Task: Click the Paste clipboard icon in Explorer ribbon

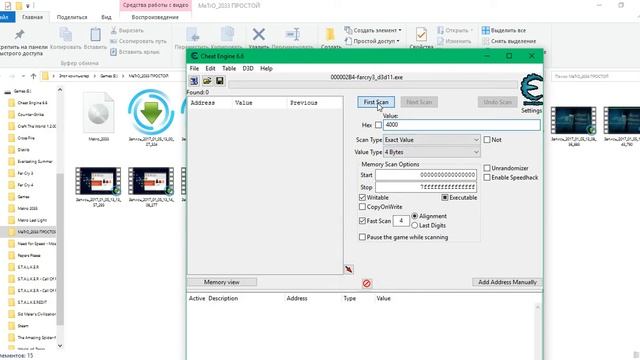Action: pyautogui.click(x=96, y=35)
